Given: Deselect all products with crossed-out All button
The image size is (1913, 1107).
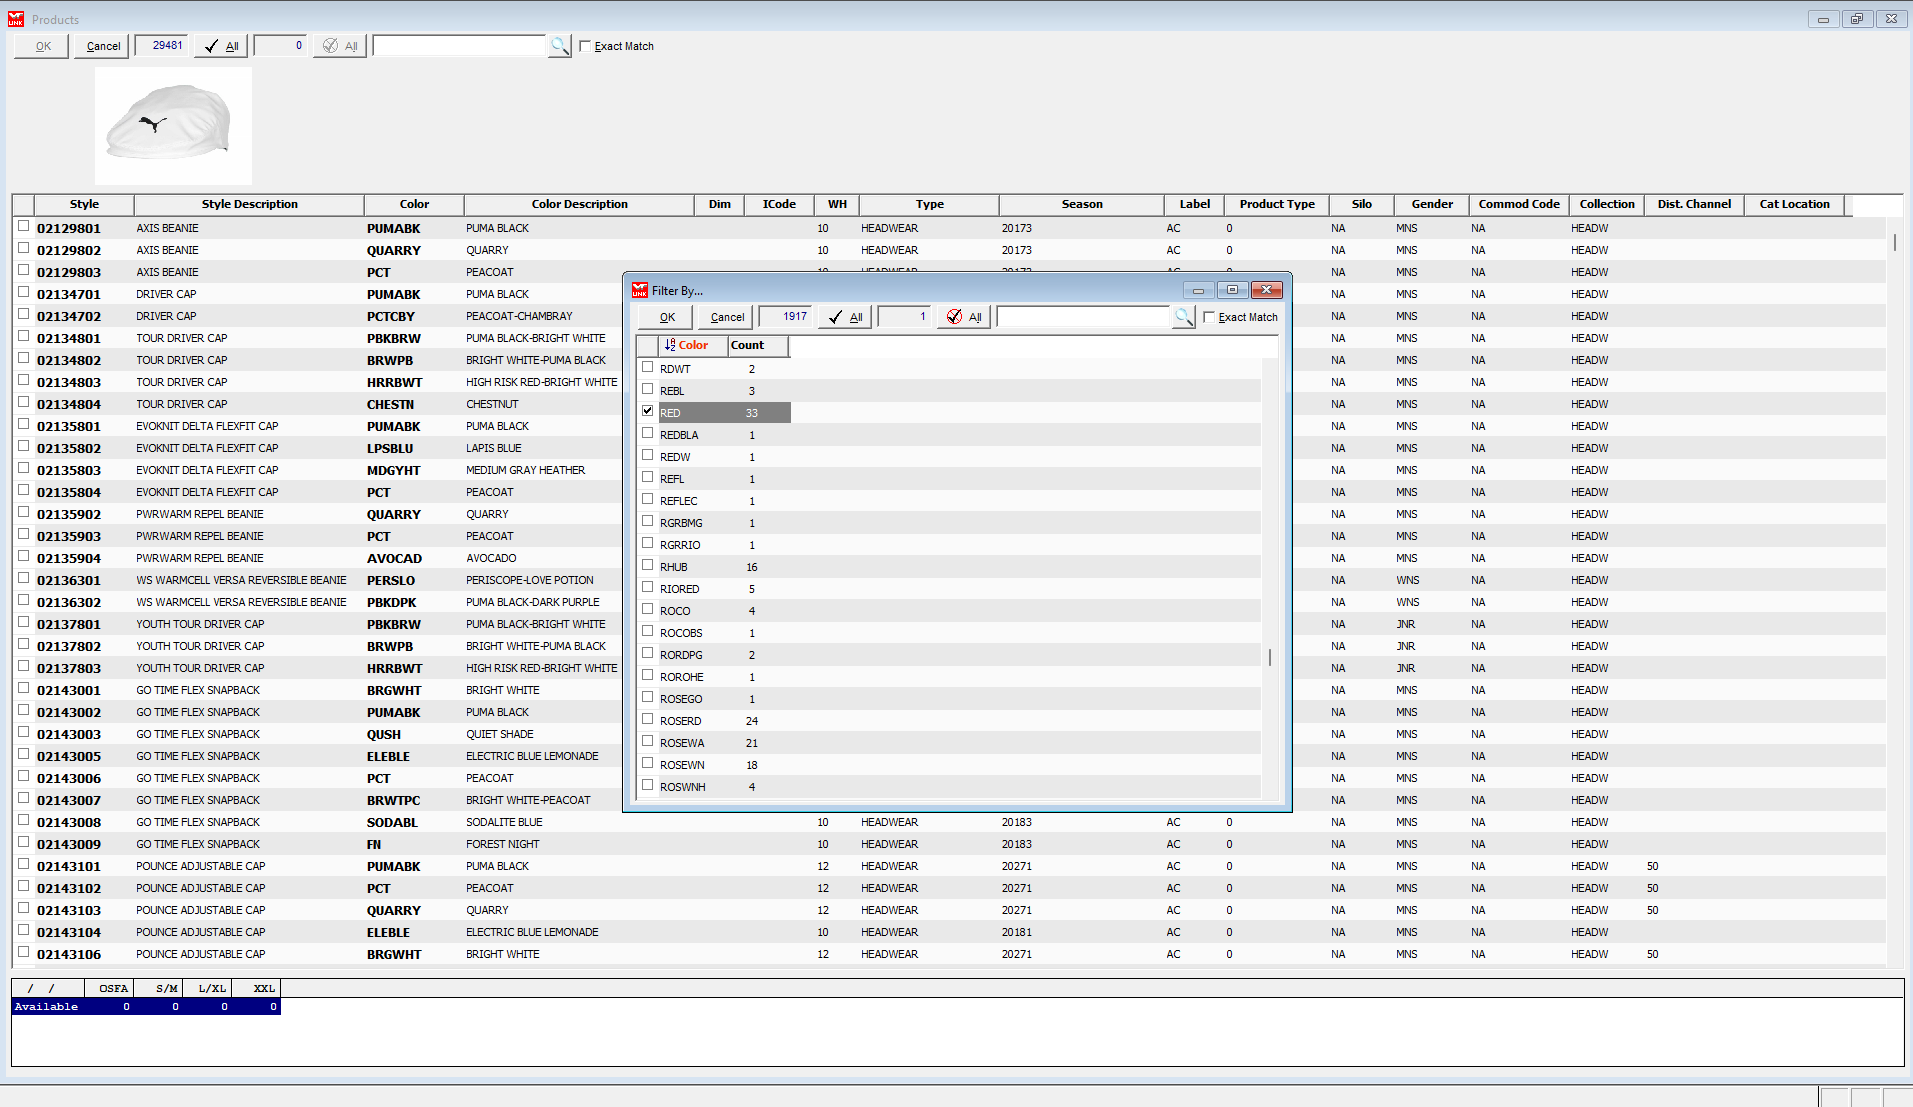Looking at the screenshot, I should (x=340, y=46).
